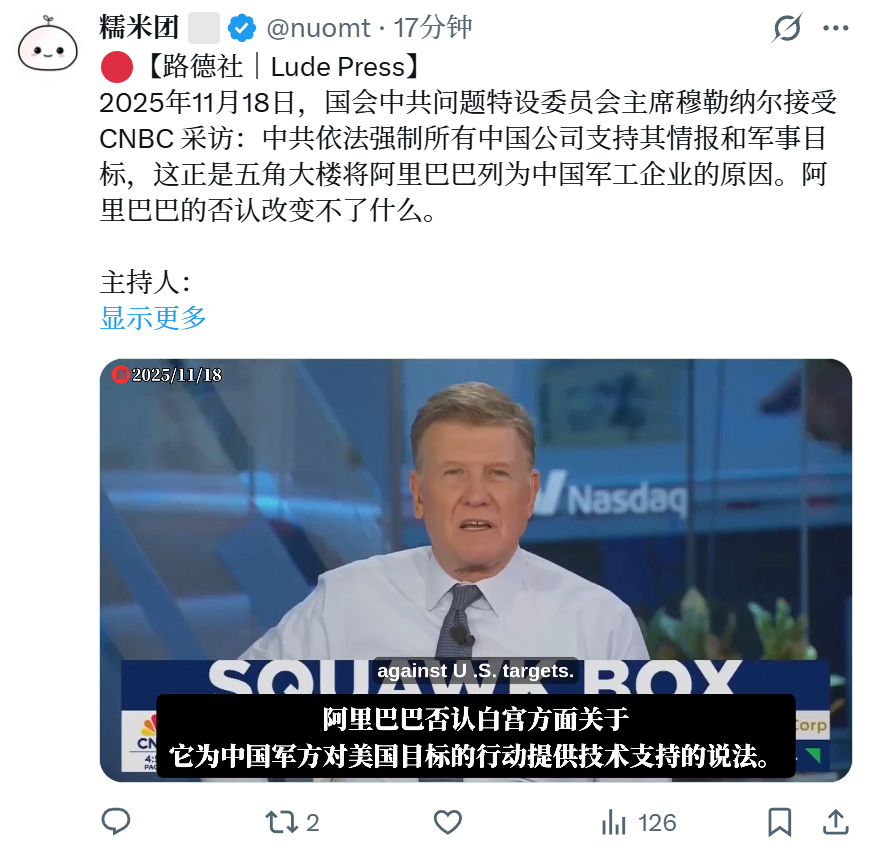
Task: Click the share upload icon
Action: pyautogui.click(x=835, y=822)
